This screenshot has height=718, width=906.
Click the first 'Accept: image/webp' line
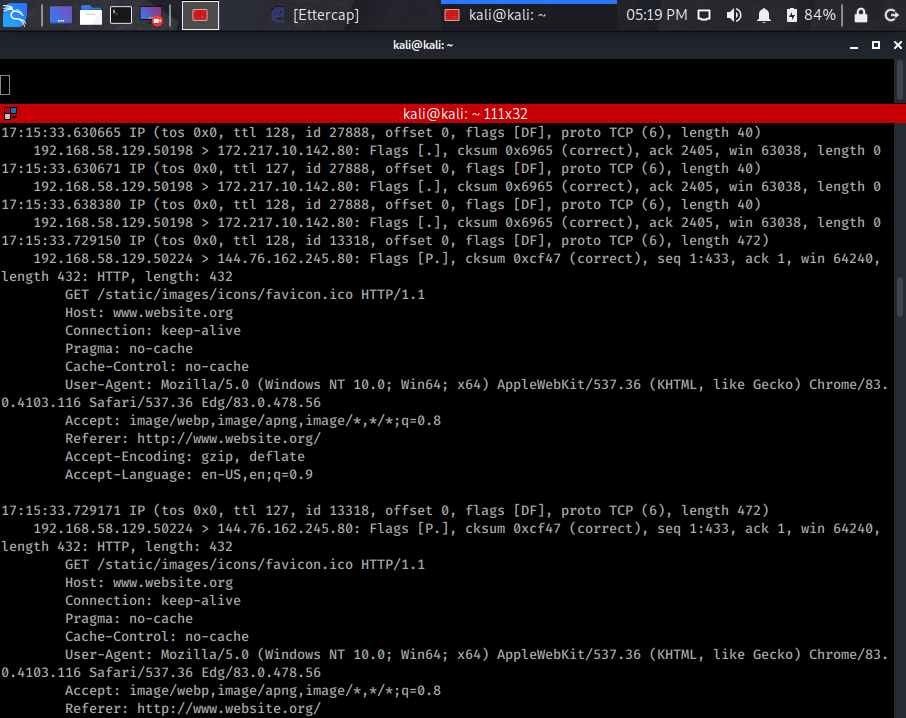pyautogui.click(x=253, y=421)
